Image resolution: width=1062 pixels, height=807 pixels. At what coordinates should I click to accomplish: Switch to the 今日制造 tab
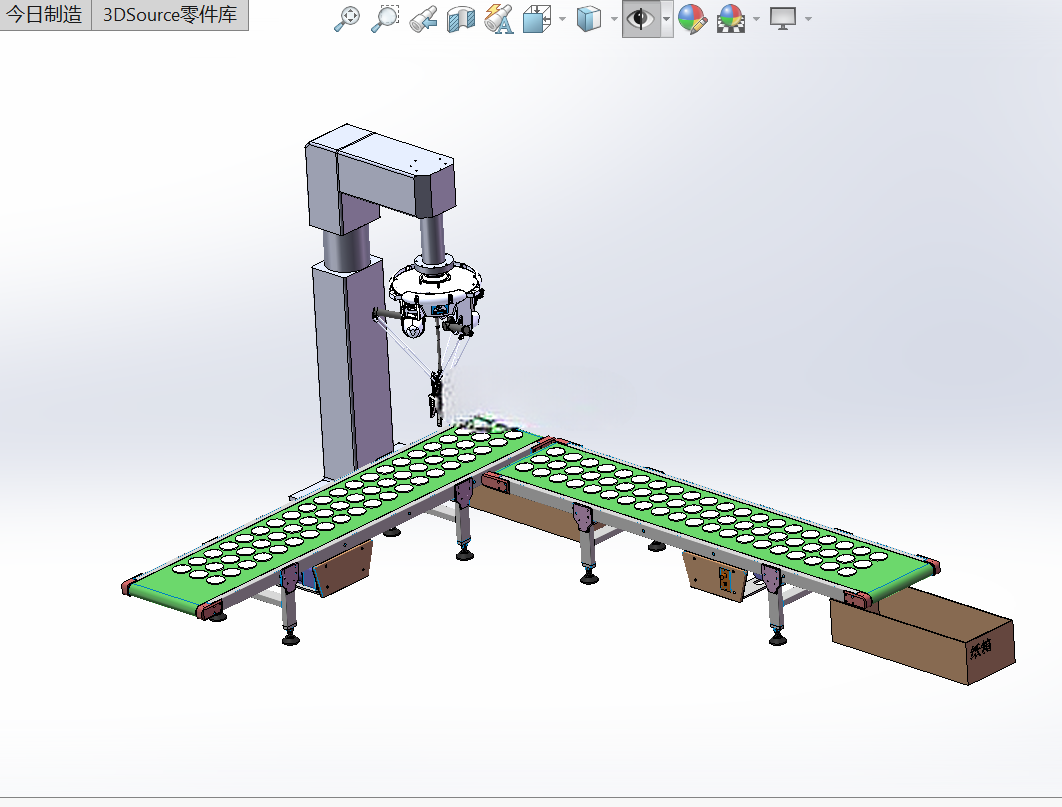[45, 15]
